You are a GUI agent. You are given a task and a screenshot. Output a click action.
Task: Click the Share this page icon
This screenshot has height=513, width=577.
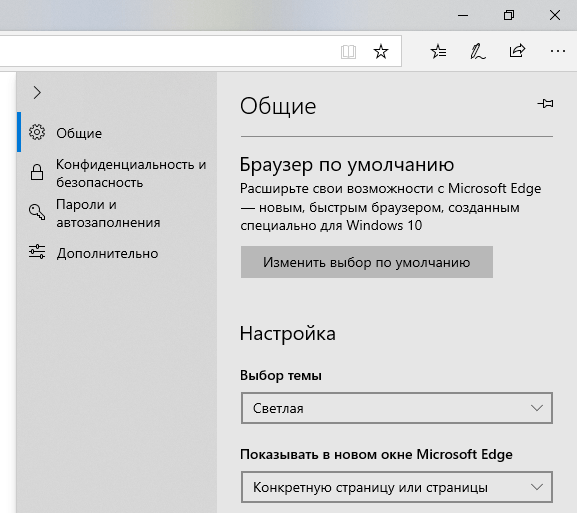(517, 51)
